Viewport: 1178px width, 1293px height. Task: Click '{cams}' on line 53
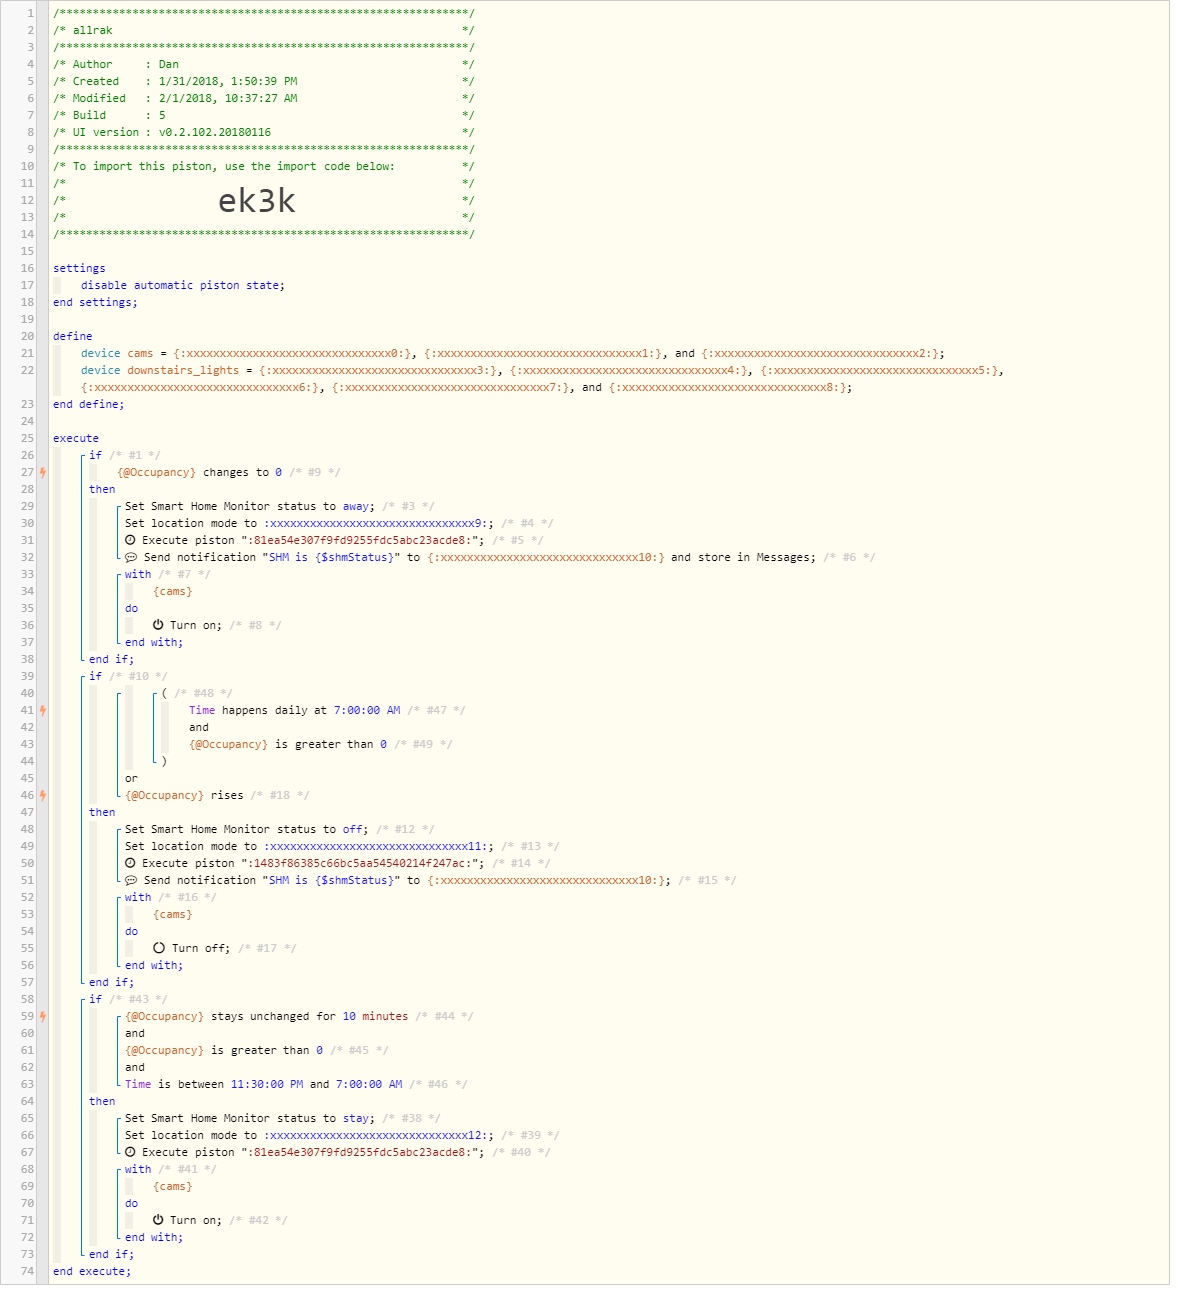click(173, 914)
